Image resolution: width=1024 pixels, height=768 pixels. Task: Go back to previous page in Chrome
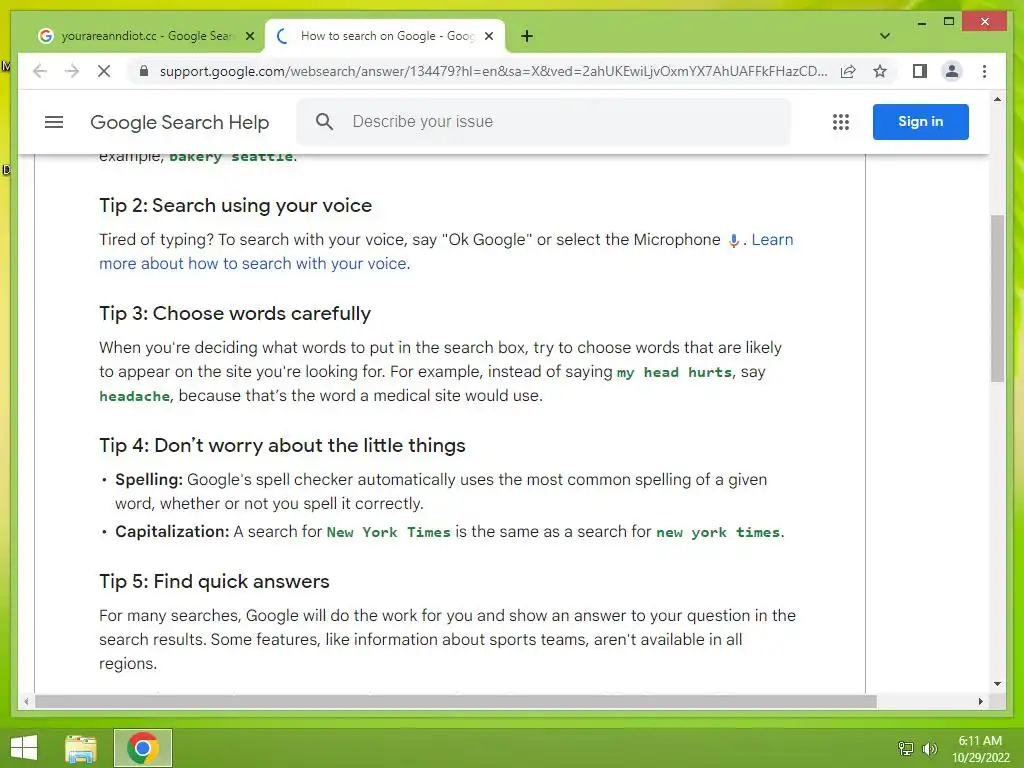coord(40,71)
